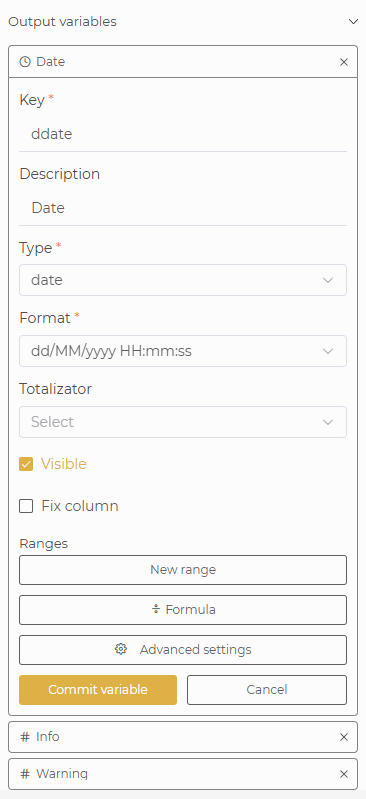
Task: Click the clock icon beside Date
Action: [24, 62]
